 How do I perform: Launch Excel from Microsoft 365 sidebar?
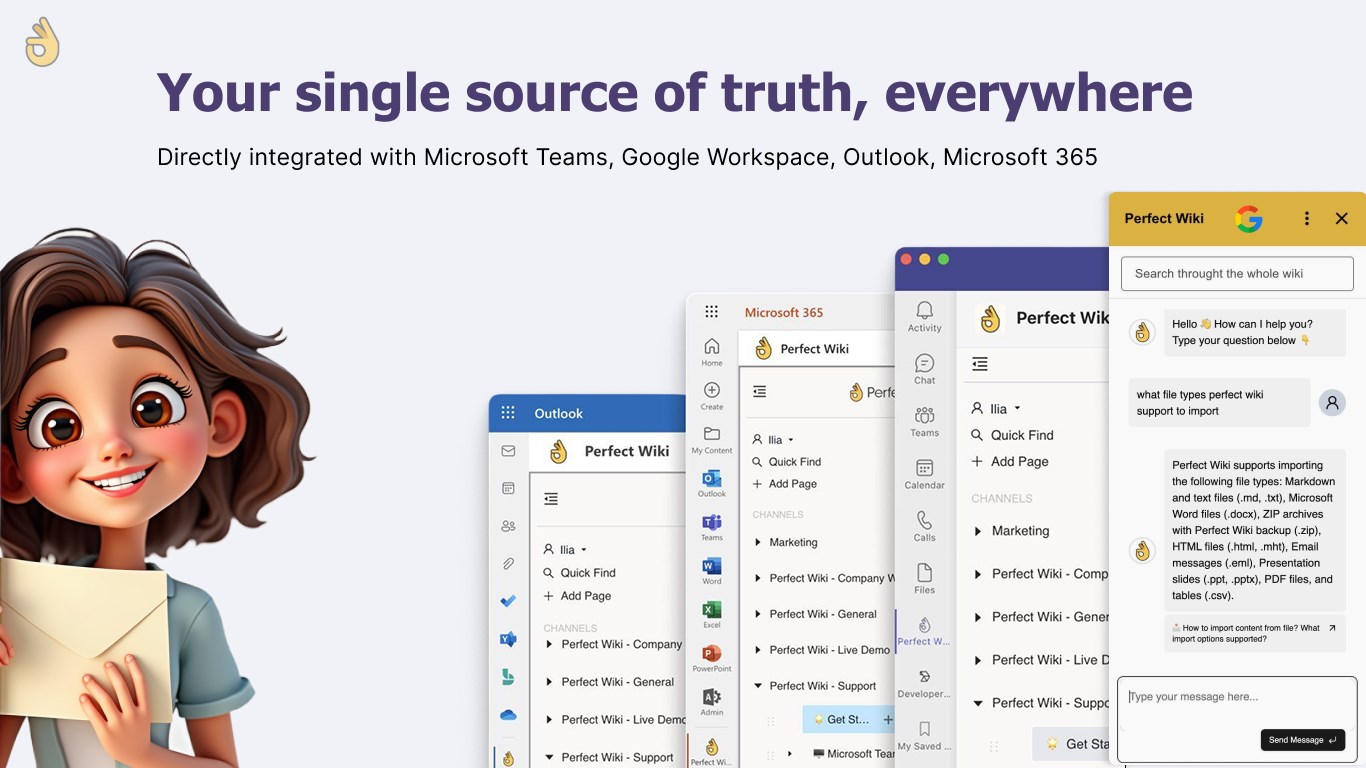(x=712, y=613)
